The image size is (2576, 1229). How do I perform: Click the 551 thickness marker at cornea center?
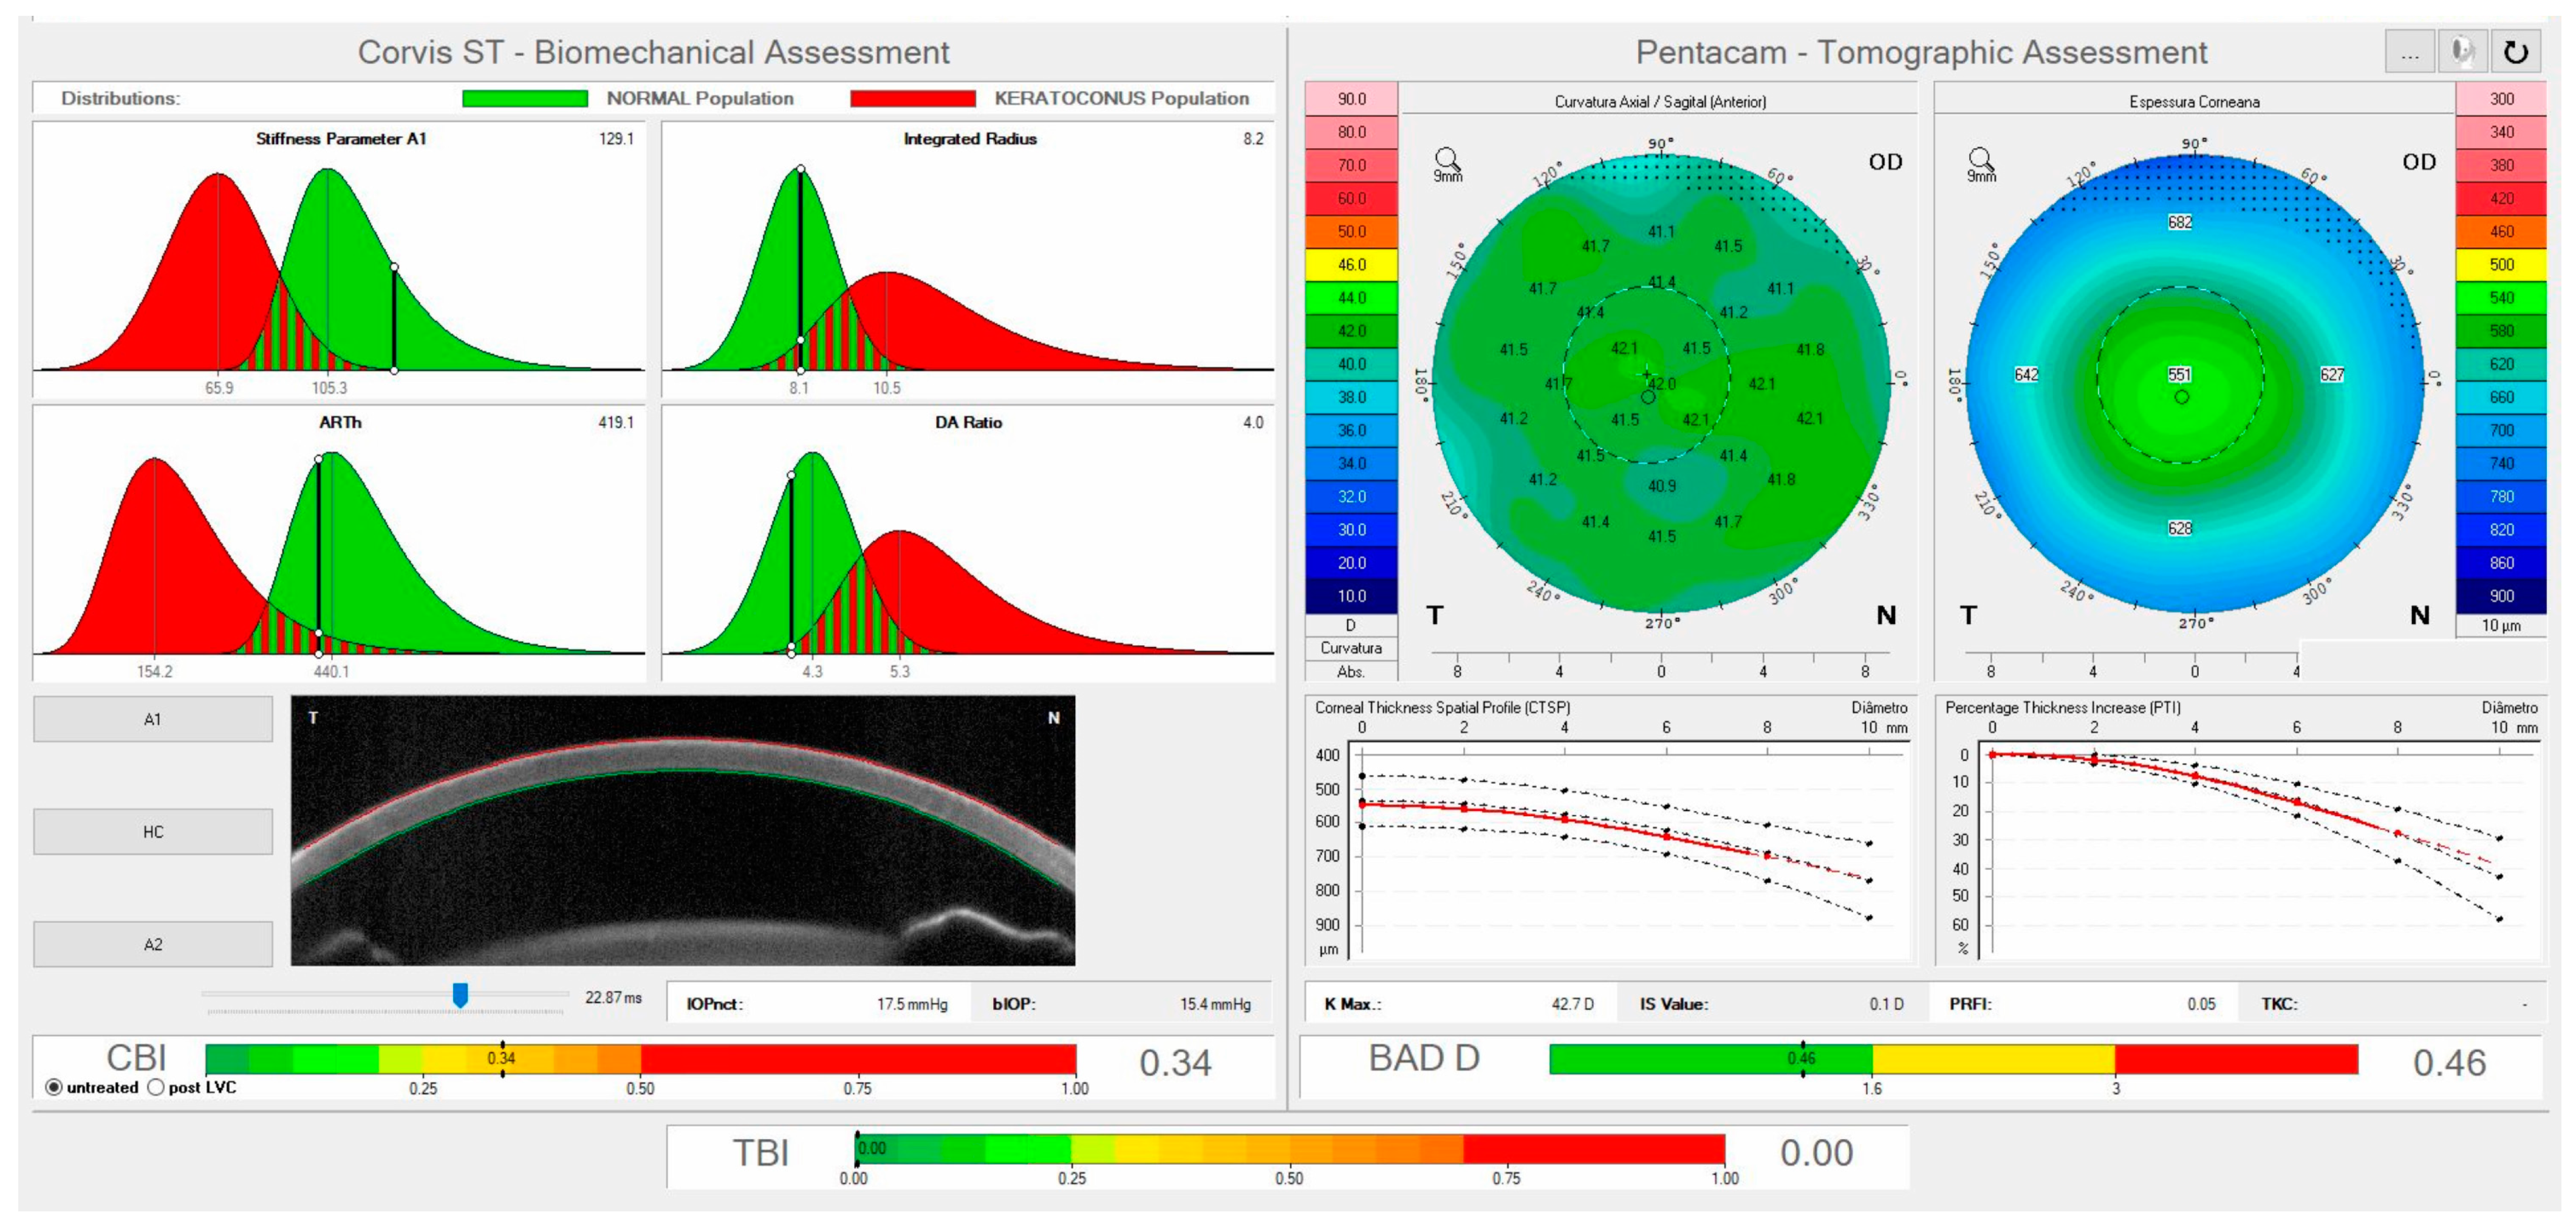[2179, 375]
